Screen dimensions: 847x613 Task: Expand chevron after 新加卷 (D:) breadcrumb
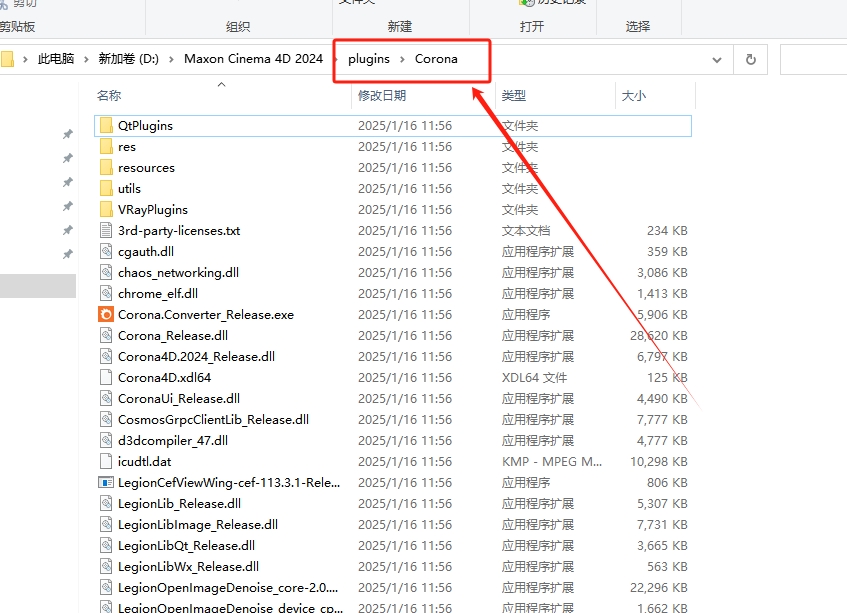point(171,59)
